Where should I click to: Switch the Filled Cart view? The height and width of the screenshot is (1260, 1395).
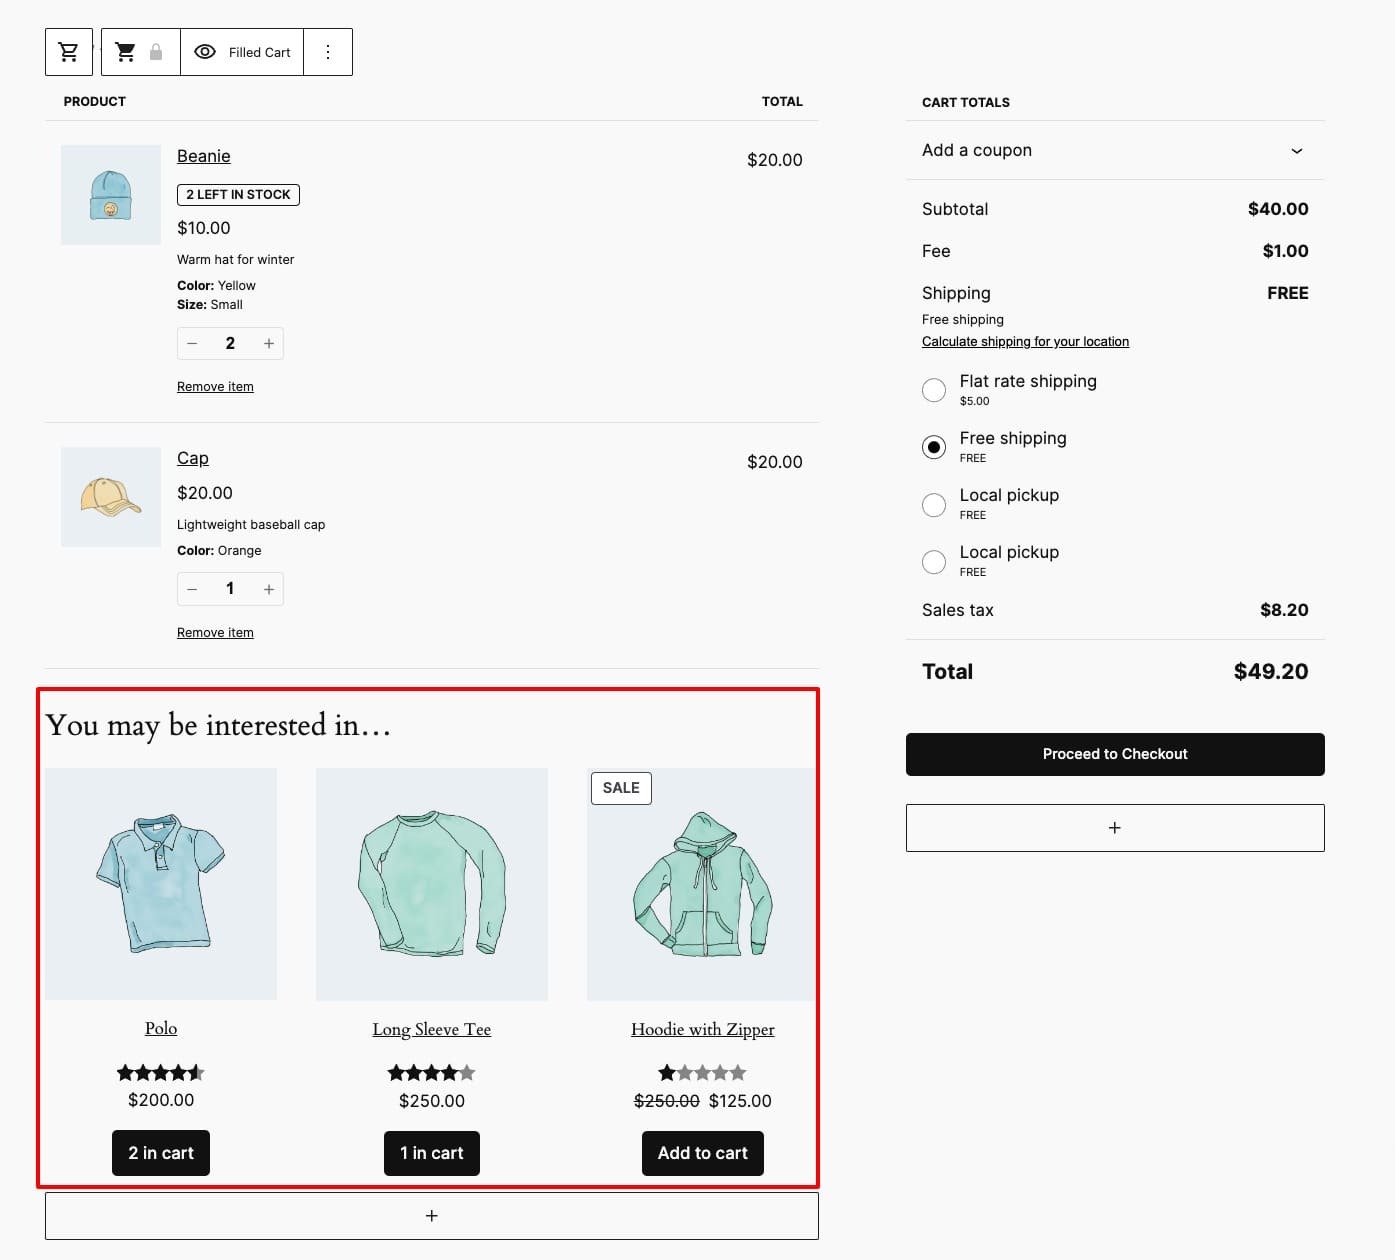[x=243, y=52]
